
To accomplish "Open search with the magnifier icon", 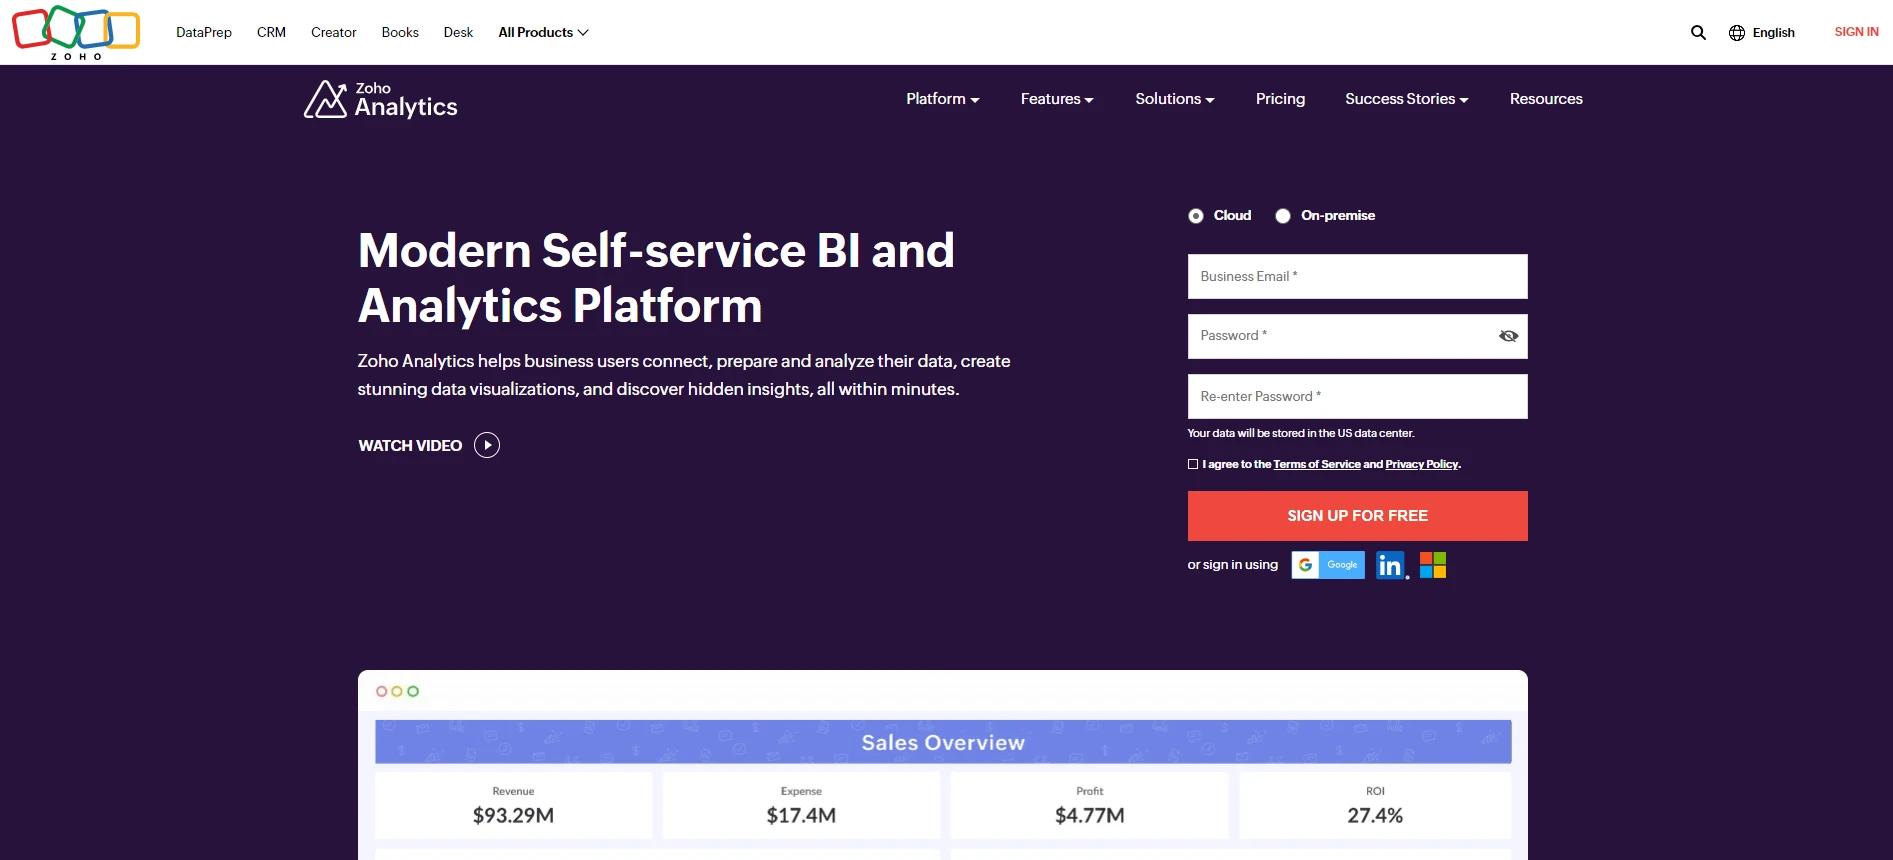I will click(x=1698, y=33).
